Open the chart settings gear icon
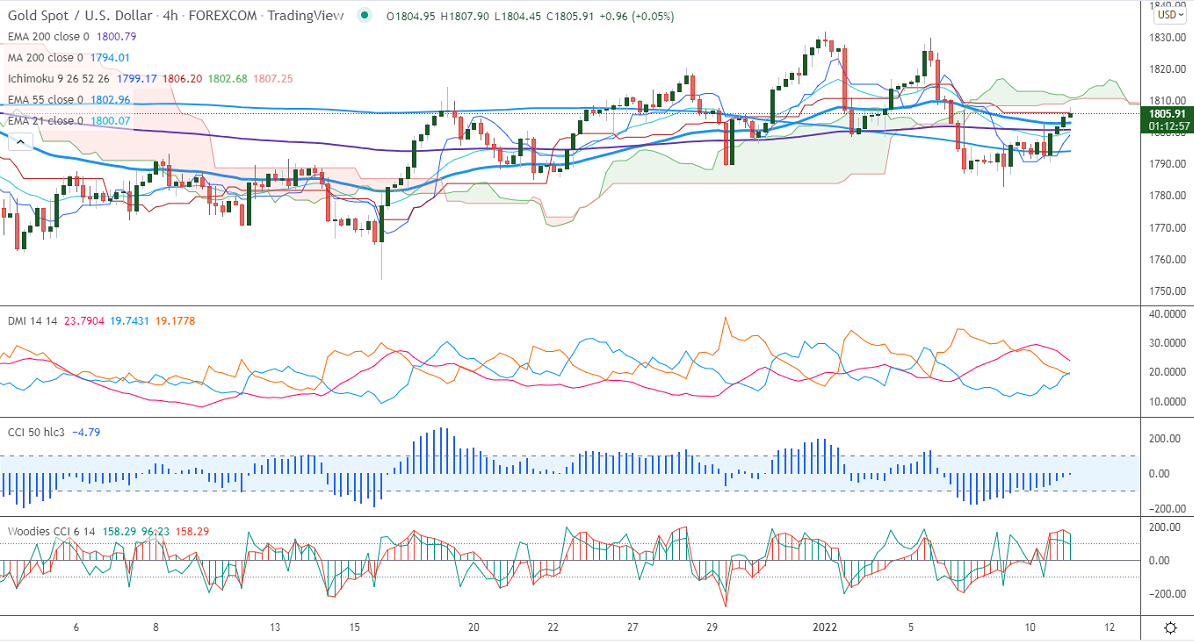 [1170, 628]
